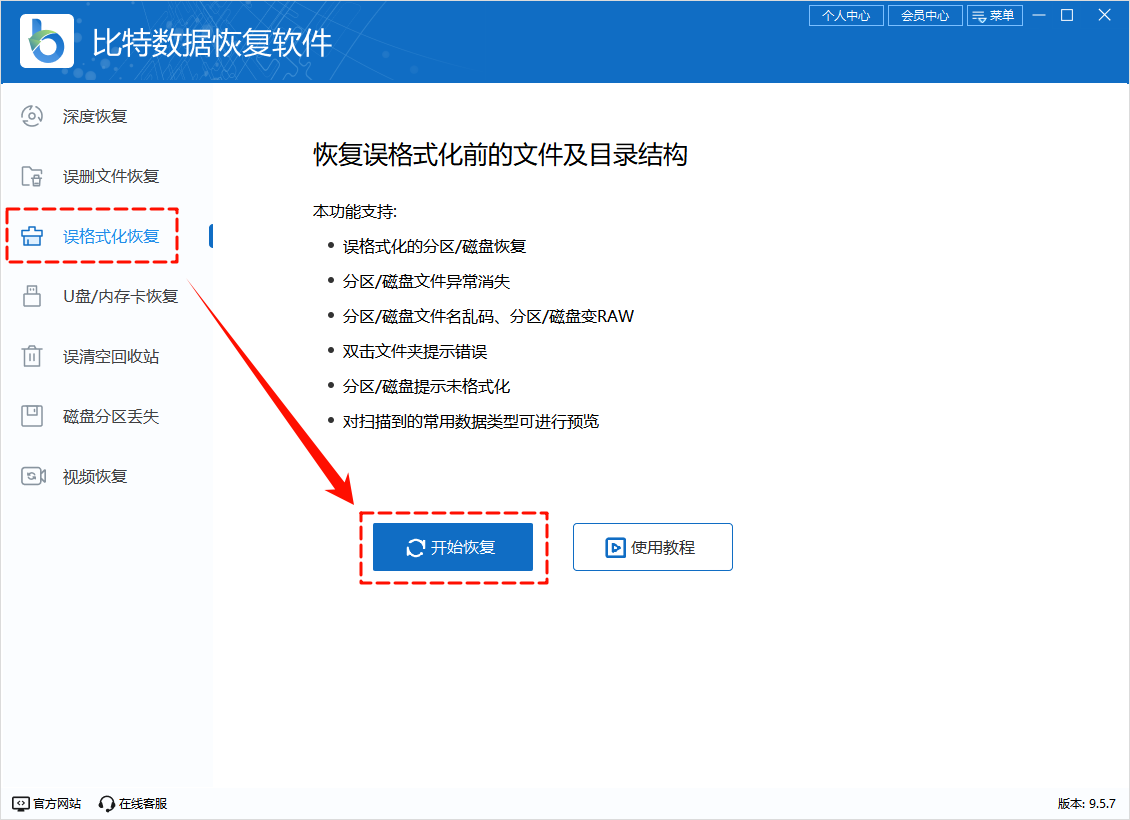Open the 菜单 dropdown menu
The height and width of the screenshot is (820, 1130).
[995, 15]
